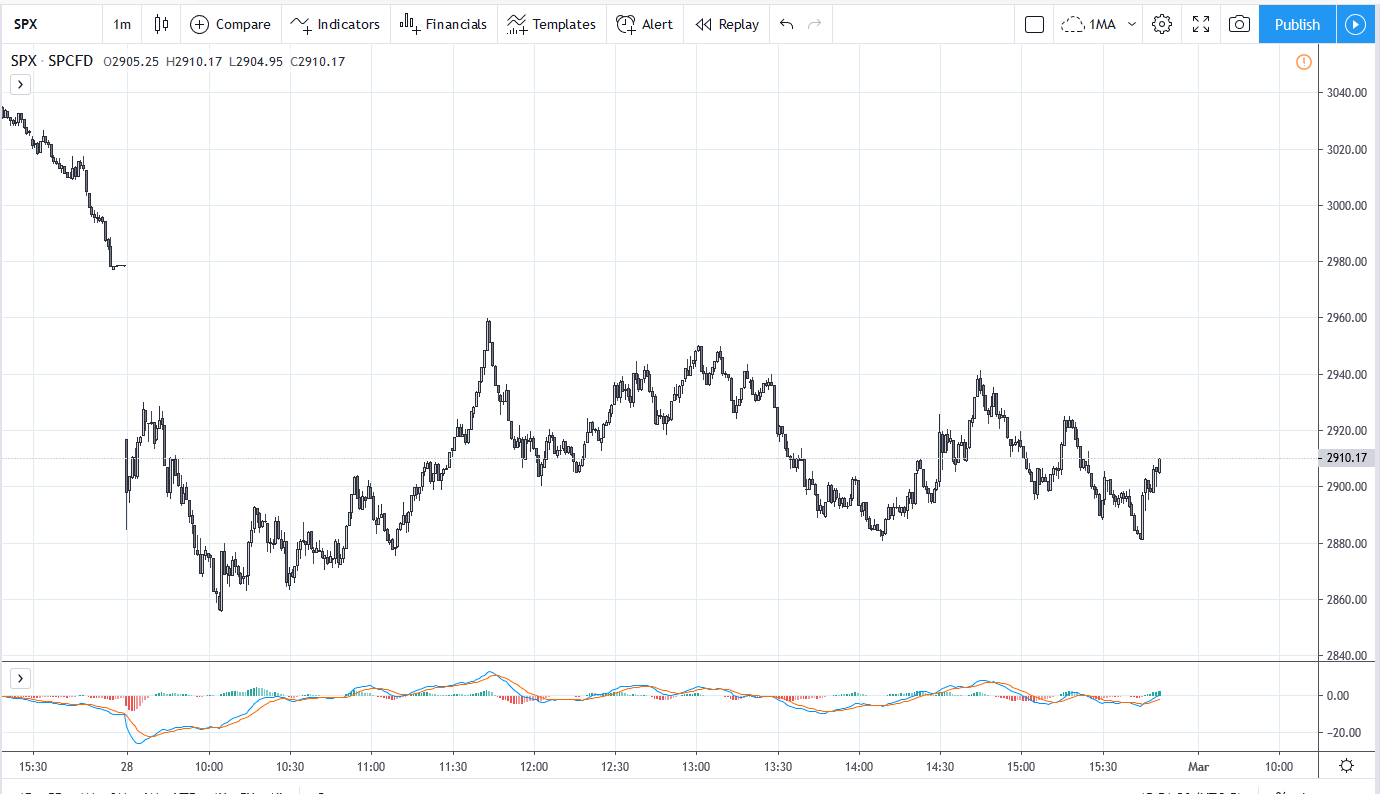The width and height of the screenshot is (1380, 794).
Task: Click the SPX · SPCFD legend title
Action: tap(52, 61)
